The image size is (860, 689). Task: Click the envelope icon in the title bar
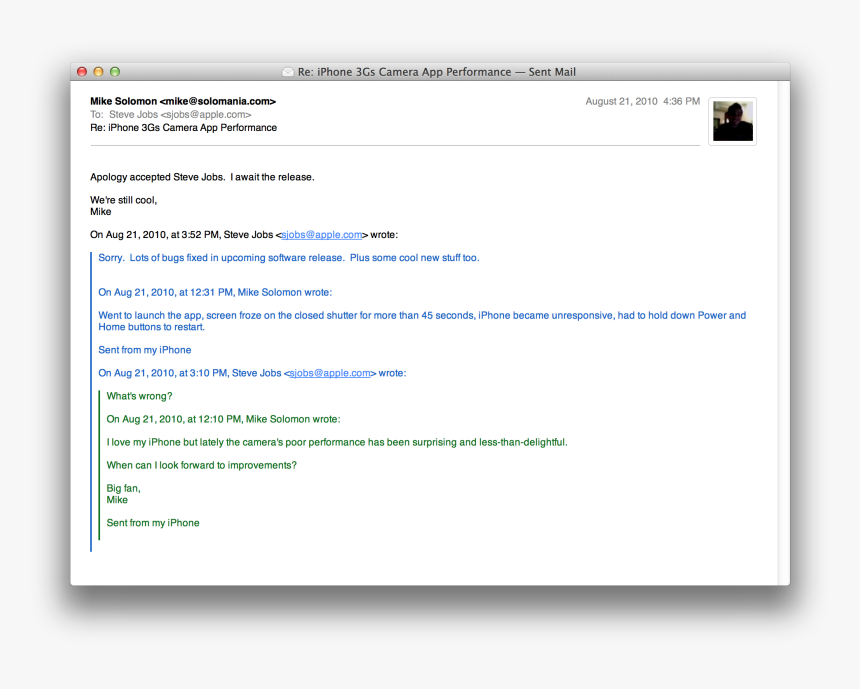coord(288,72)
